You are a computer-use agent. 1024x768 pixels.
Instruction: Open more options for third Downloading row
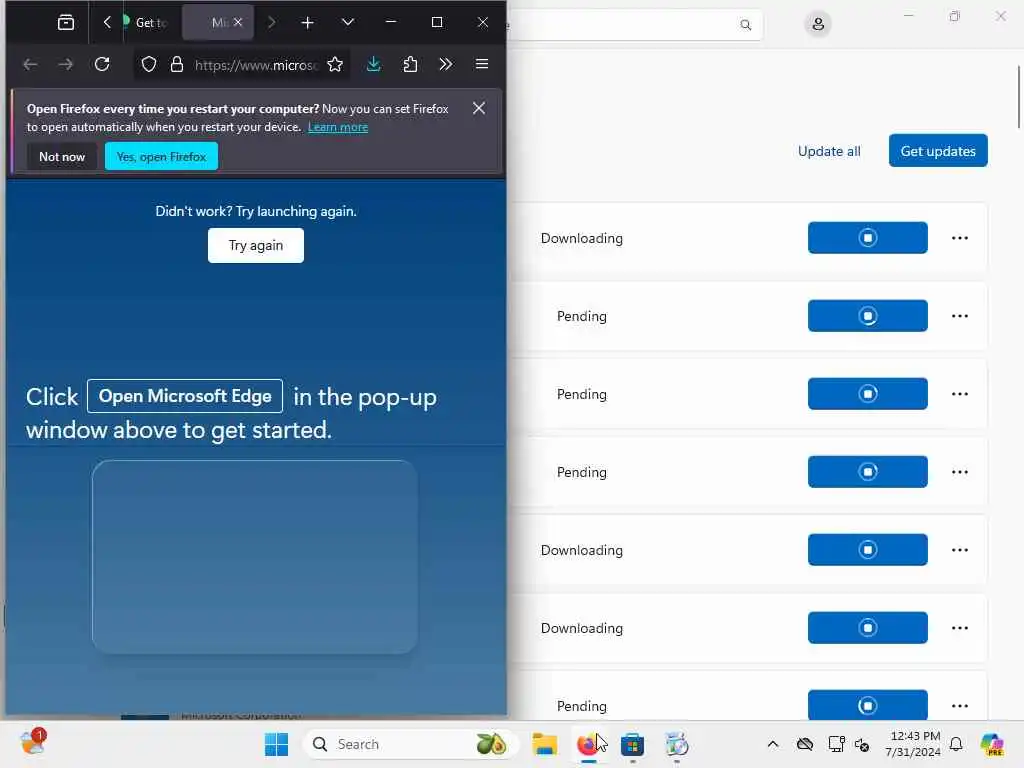click(x=959, y=628)
